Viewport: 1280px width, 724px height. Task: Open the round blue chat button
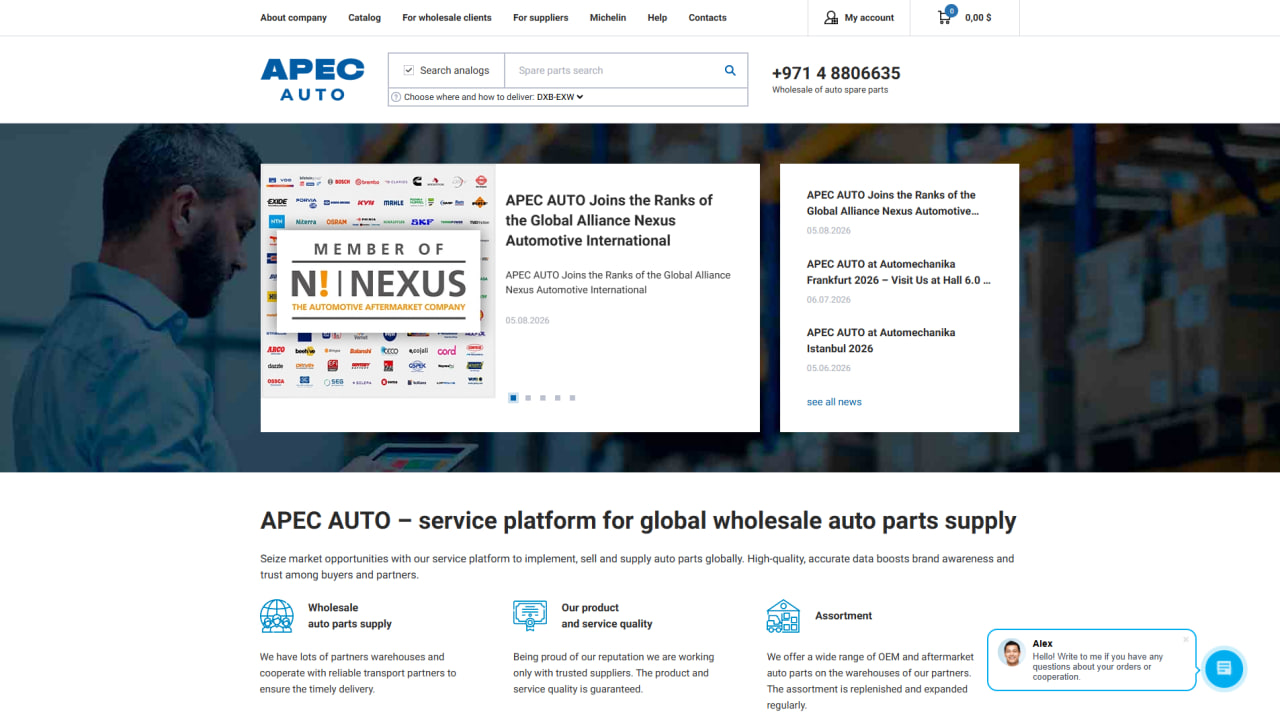point(1224,668)
